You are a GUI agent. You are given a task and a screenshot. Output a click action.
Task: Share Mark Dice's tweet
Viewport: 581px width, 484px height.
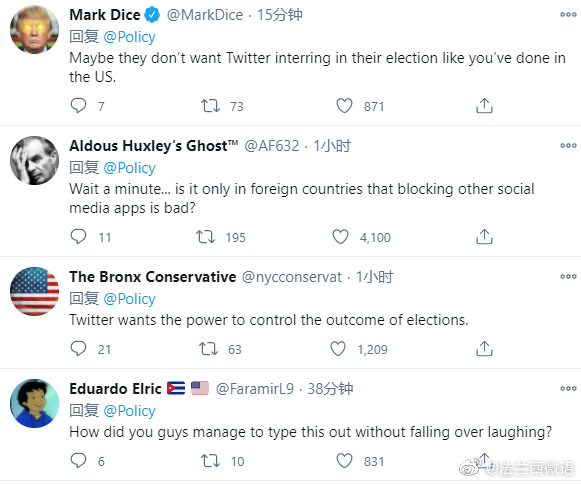tap(484, 106)
